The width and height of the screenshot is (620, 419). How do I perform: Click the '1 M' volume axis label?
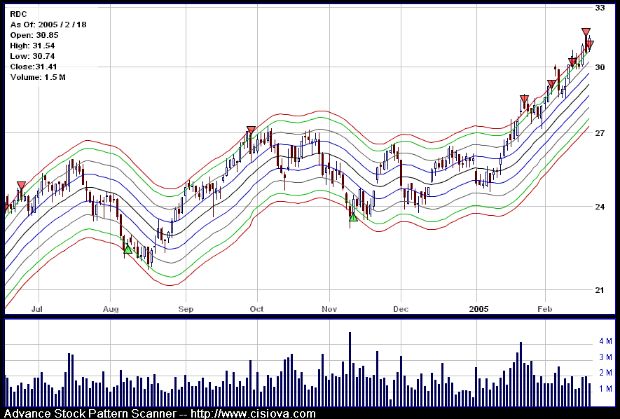point(606,389)
